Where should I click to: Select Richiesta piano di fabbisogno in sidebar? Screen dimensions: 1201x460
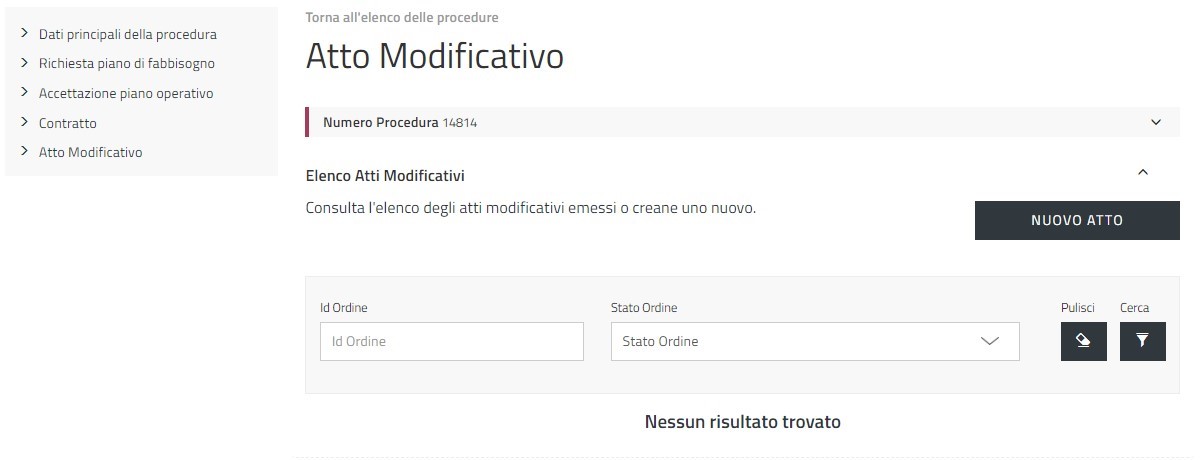127,63
